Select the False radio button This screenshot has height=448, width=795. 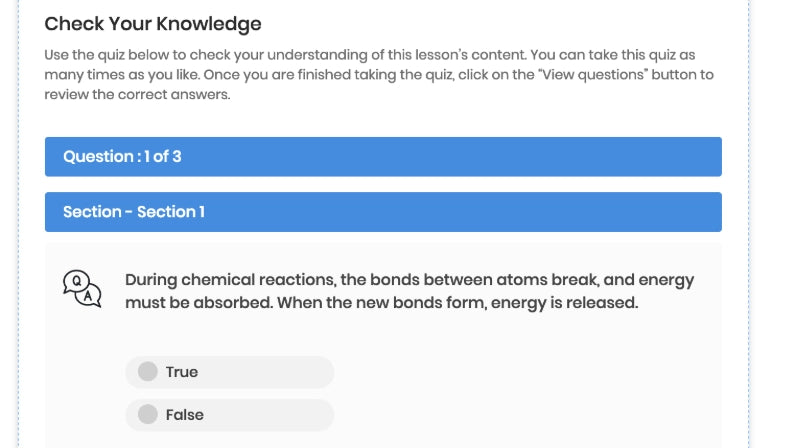click(x=148, y=414)
